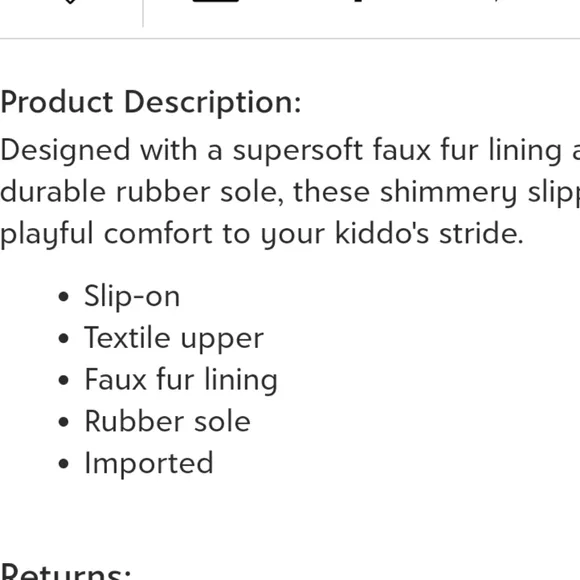Open the Returns section heading
This screenshot has height=580, width=580.
[66, 572]
